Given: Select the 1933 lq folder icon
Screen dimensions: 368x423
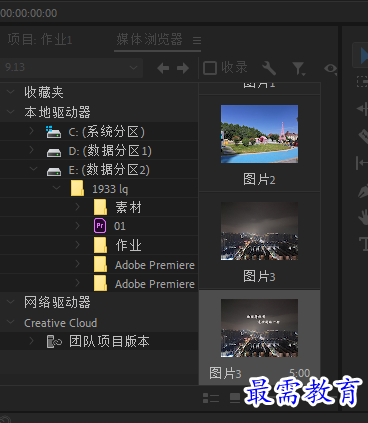Looking at the screenshot, I should pyautogui.click(x=77, y=188).
